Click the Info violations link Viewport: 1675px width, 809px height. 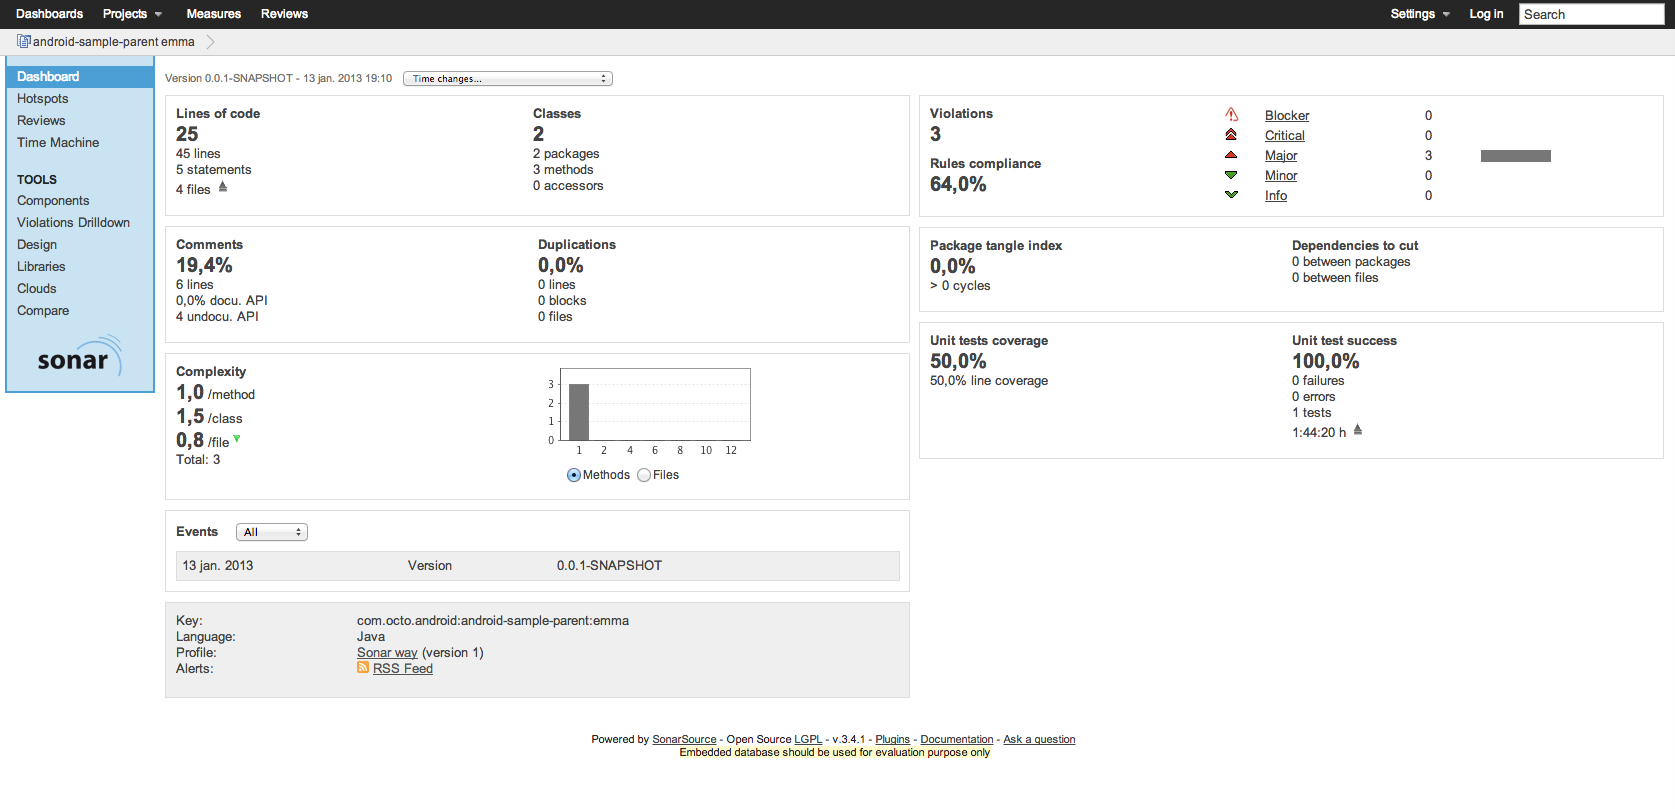[x=1276, y=196]
